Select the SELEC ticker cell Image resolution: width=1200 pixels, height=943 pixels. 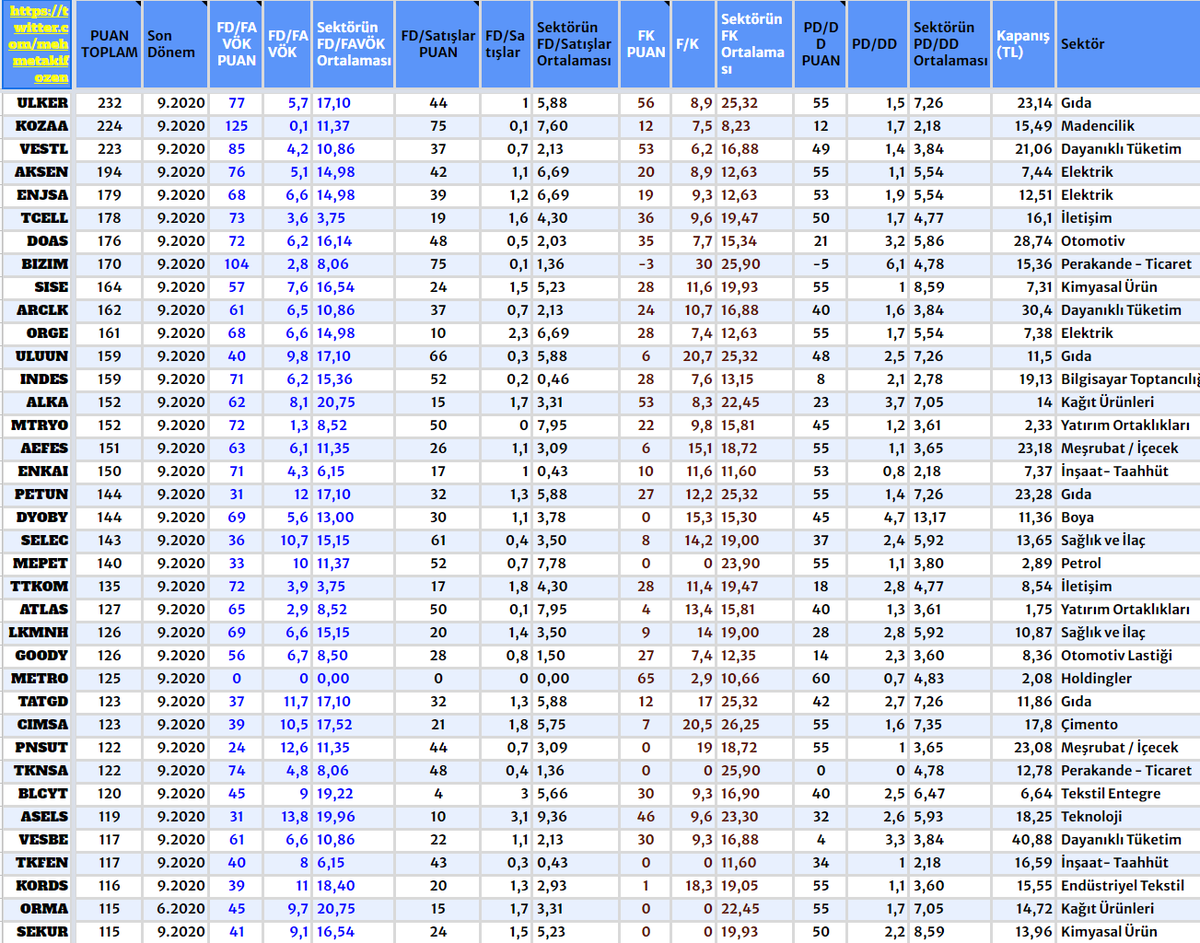pyautogui.click(x=38, y=540)
